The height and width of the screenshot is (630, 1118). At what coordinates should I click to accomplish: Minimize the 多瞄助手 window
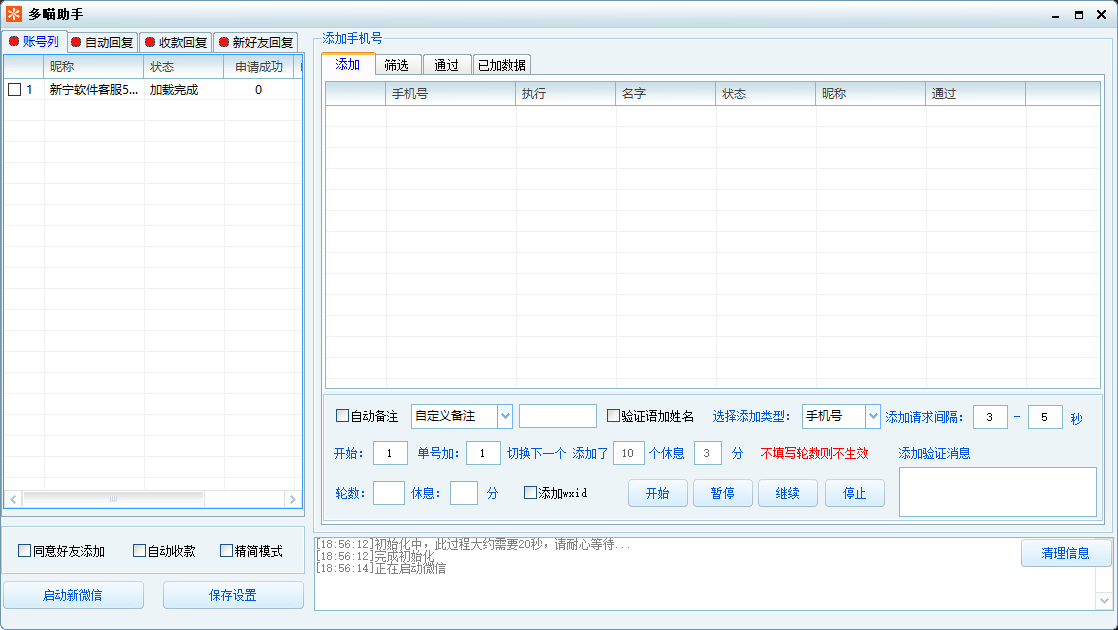1055,15
